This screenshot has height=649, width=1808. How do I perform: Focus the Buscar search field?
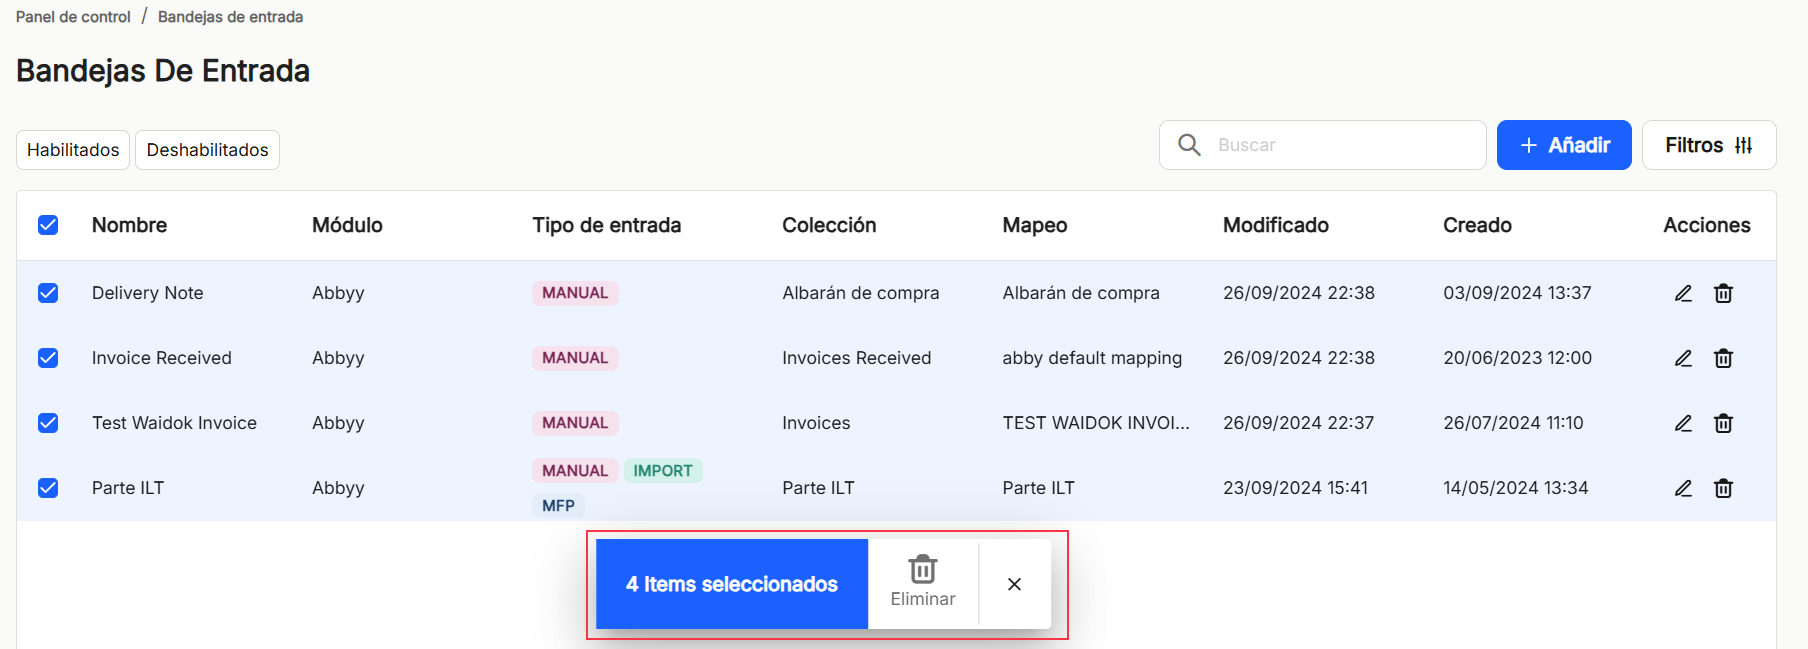(x=1323, y=145)
